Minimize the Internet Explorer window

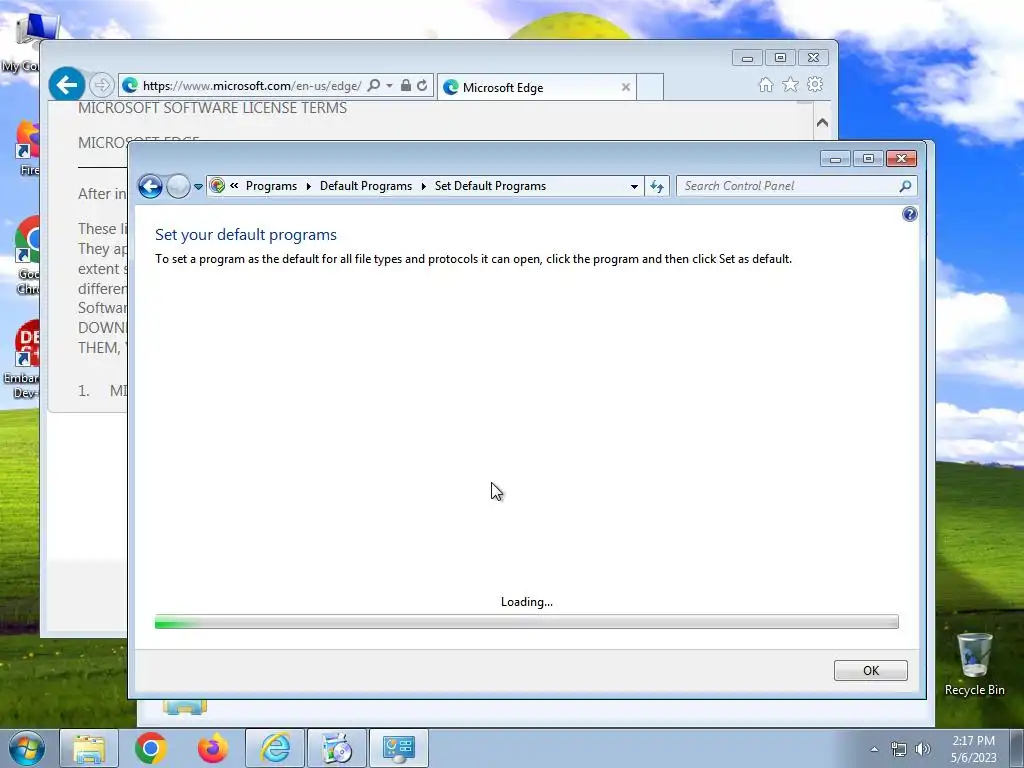[x=747, y=58]
